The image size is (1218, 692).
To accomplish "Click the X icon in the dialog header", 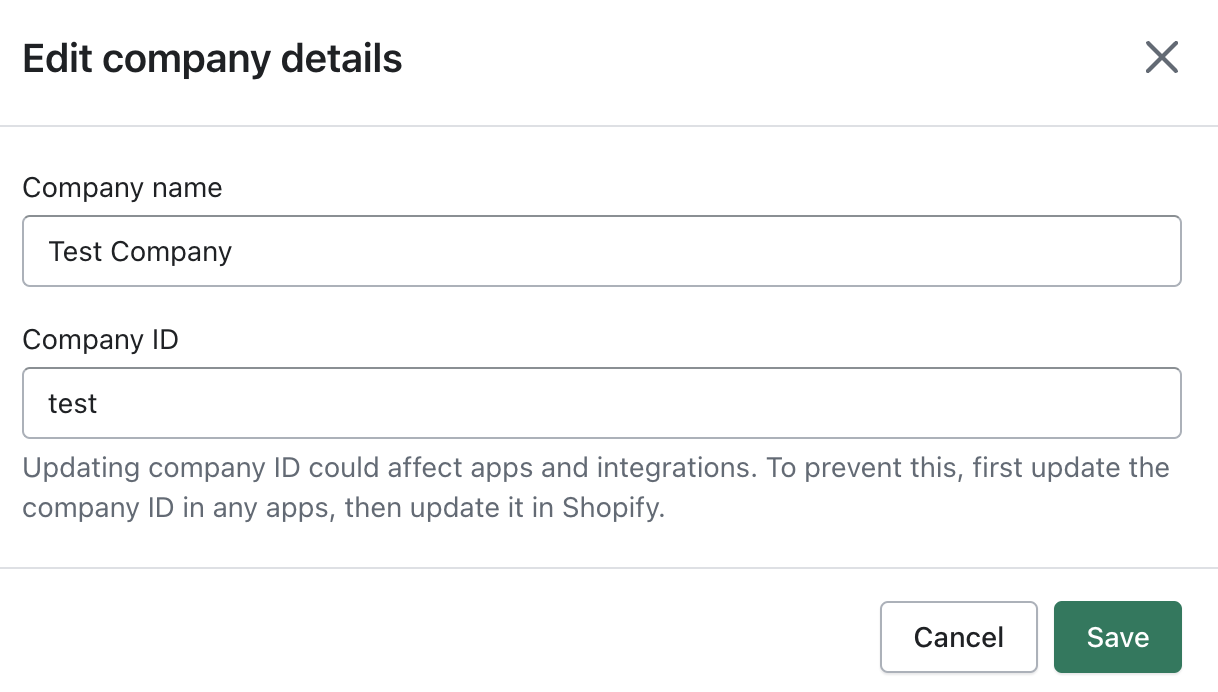I will tap(1161, 58).
